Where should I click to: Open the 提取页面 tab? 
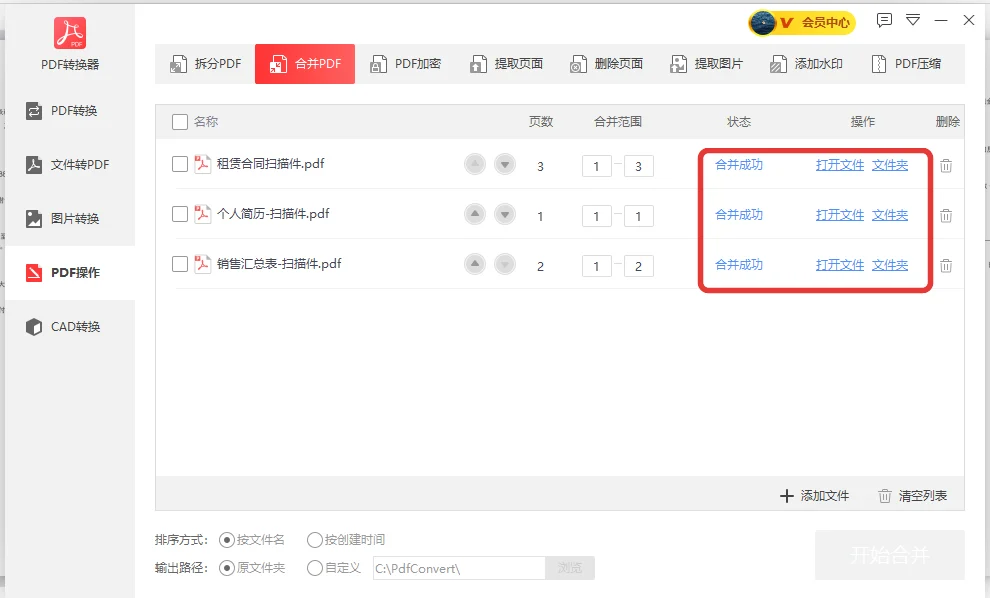[x=505, y=64]
